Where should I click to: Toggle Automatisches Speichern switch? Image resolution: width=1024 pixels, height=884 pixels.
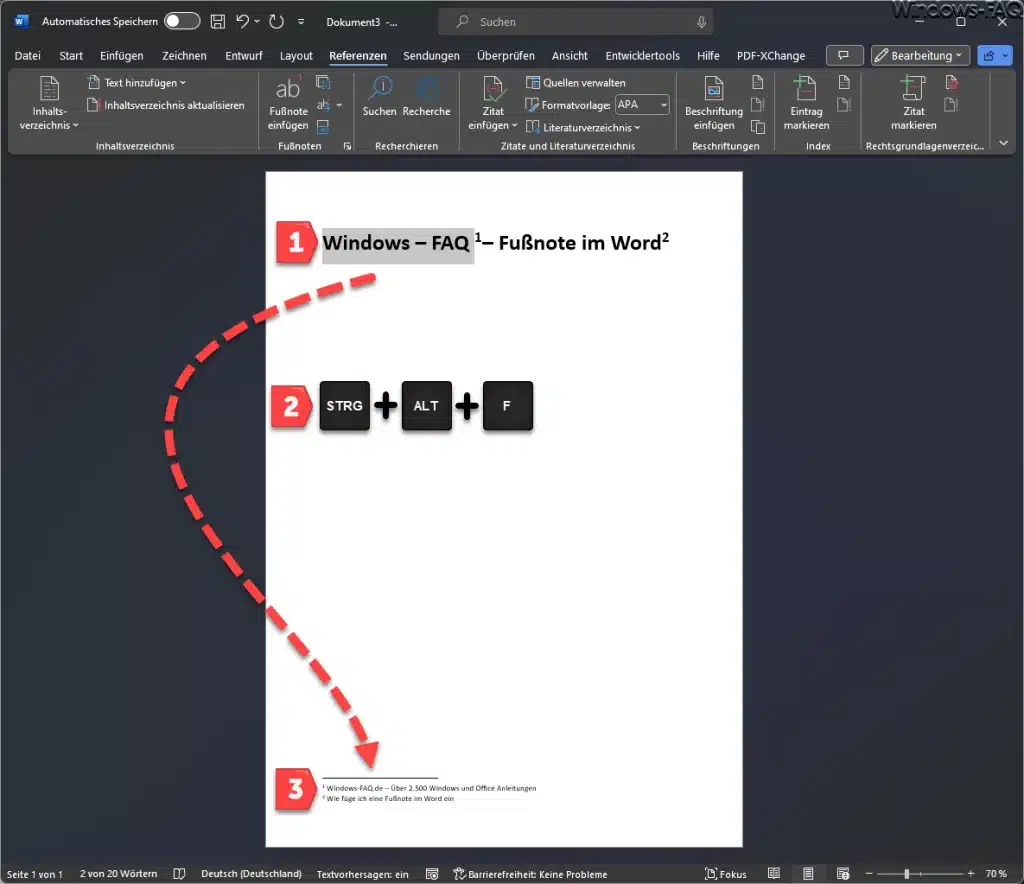182,22
